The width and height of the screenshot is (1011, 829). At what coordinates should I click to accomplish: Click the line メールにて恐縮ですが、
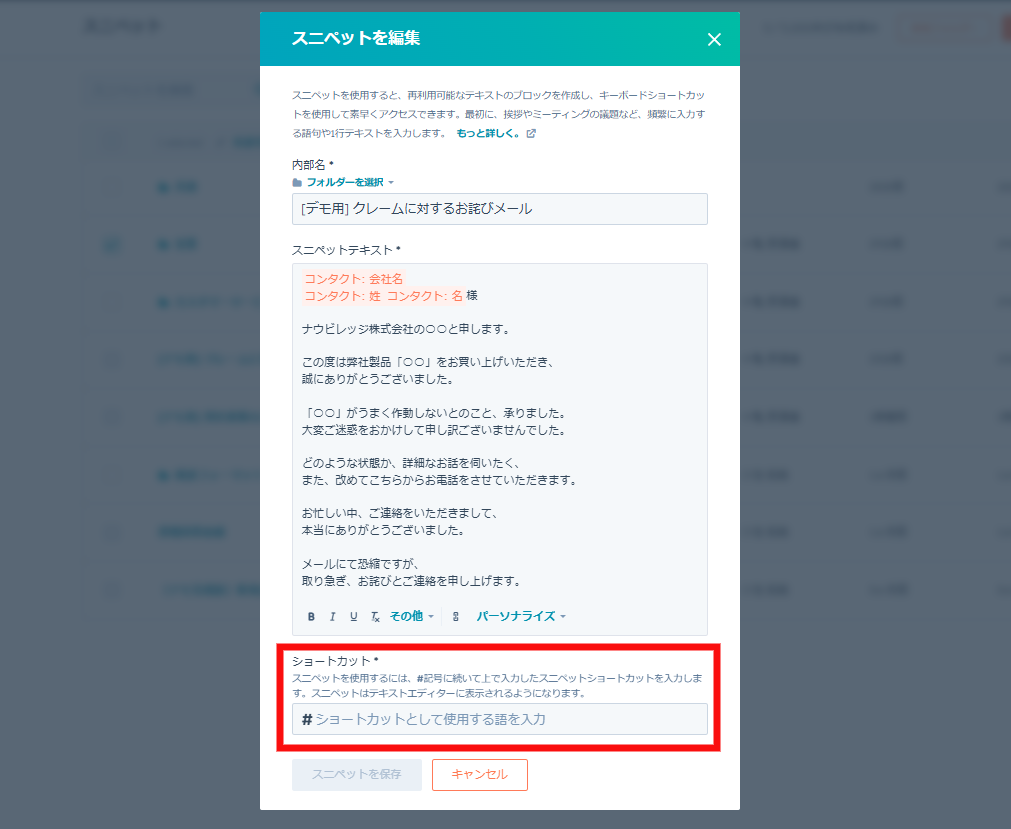[x=362, y=564]
